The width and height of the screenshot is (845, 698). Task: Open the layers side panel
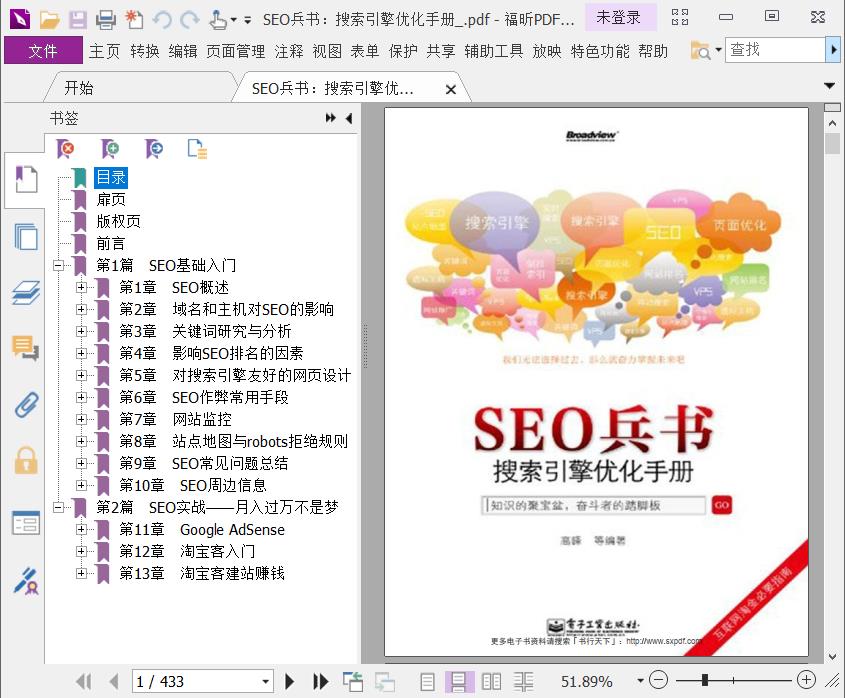pos(25,292)
